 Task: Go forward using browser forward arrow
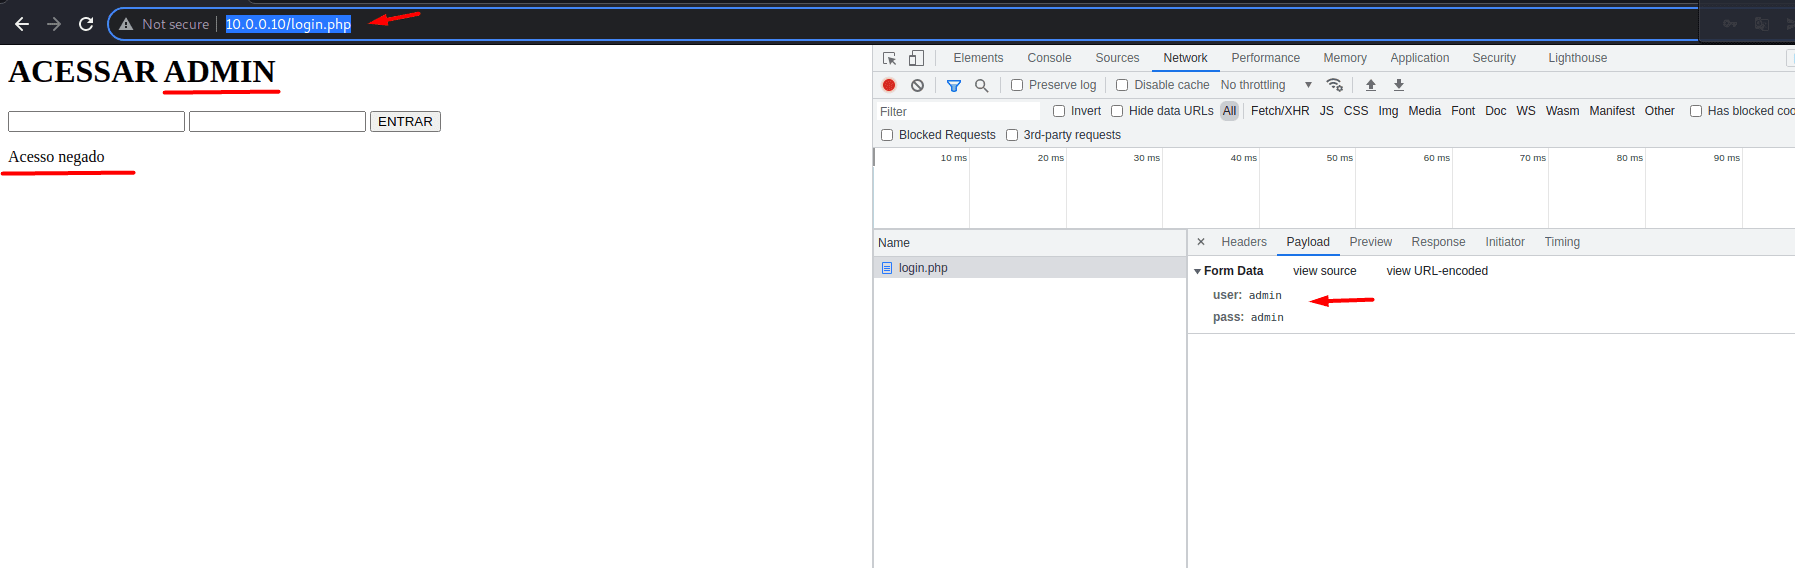(x=54, y=24)
